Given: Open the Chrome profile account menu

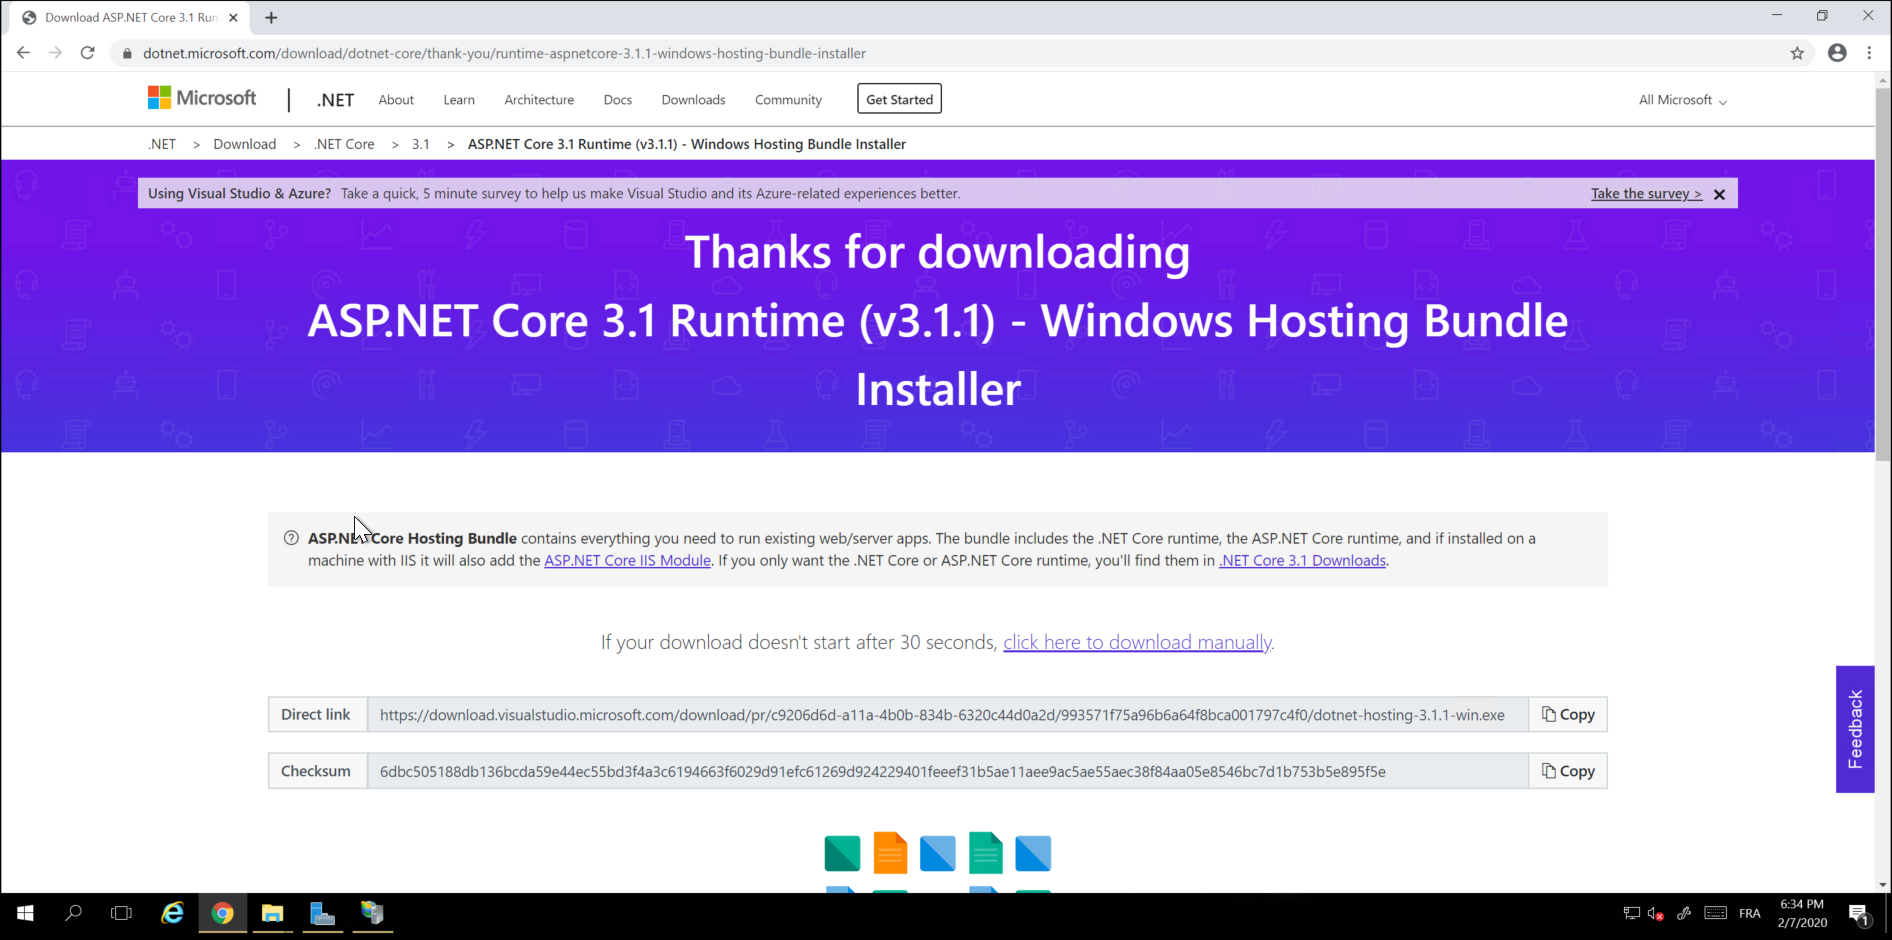Looking at the screenshot, I should 1836,53.
